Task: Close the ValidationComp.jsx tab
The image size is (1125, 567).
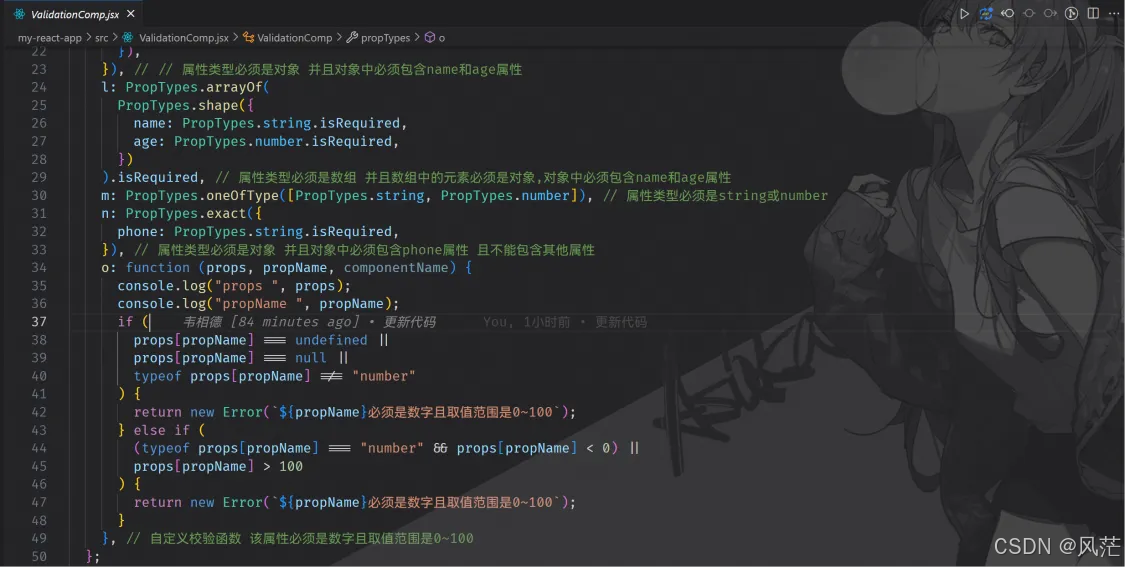Action: [x=131, y=14]
